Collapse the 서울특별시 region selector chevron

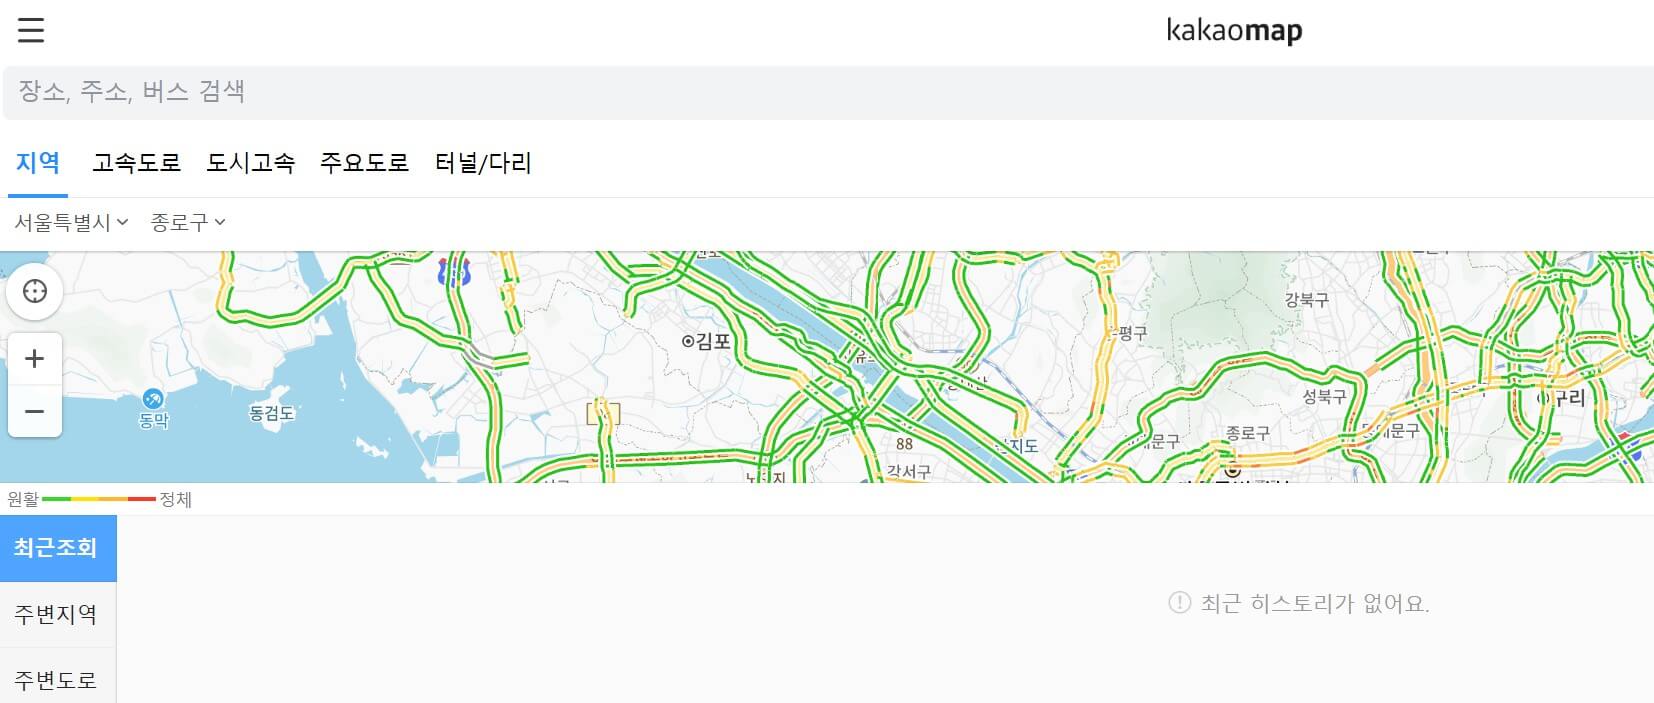(x=123, y=223)
